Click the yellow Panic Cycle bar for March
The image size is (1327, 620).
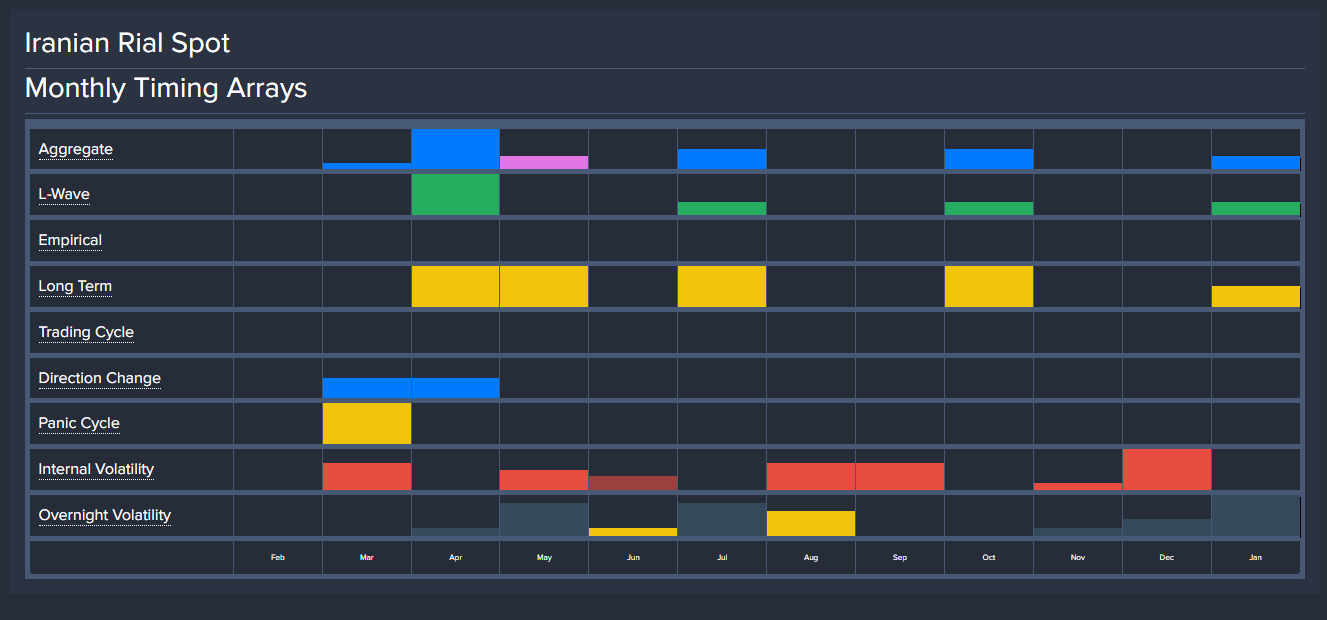coord(367,423)
